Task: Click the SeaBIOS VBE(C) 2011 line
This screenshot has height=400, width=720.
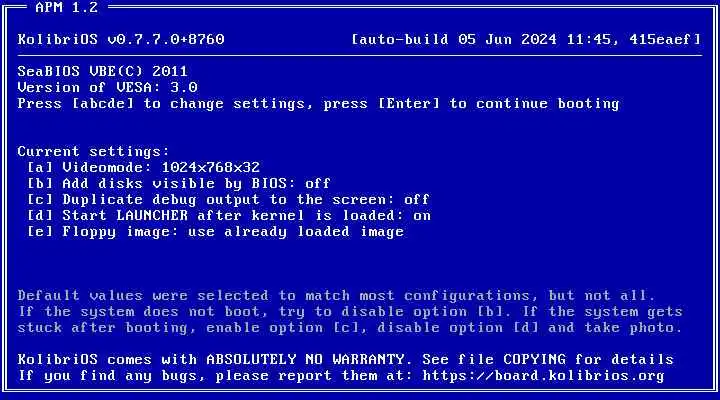Action: (x=102, y=71)
